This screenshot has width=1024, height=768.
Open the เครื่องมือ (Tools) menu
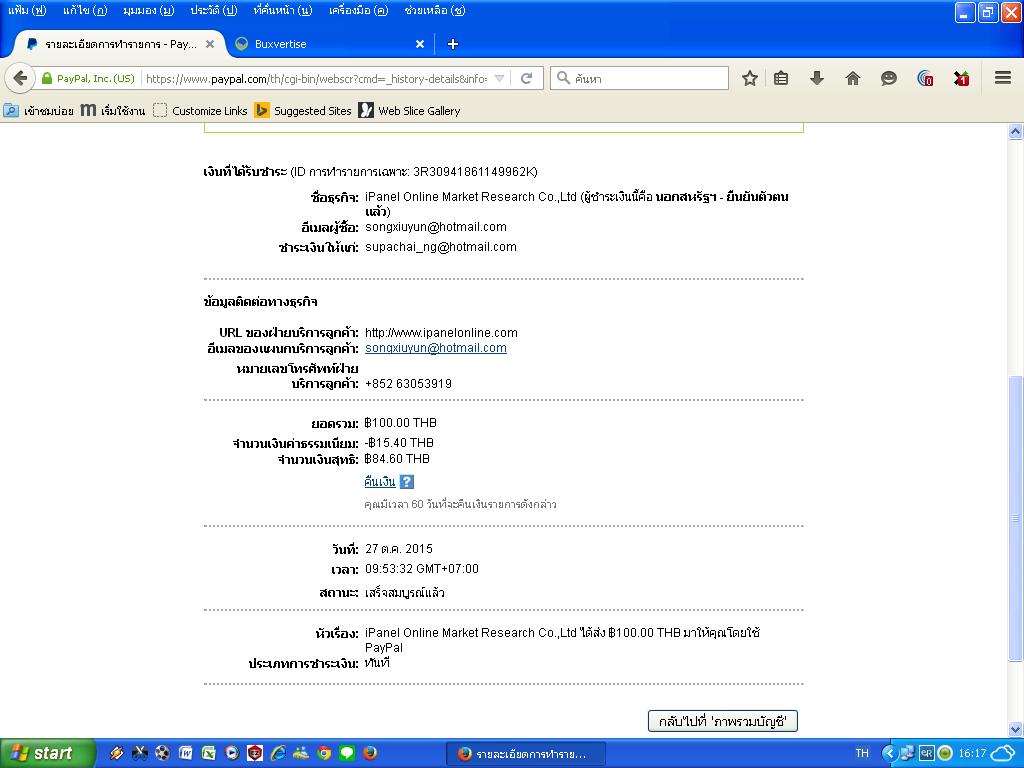(358, 10)
